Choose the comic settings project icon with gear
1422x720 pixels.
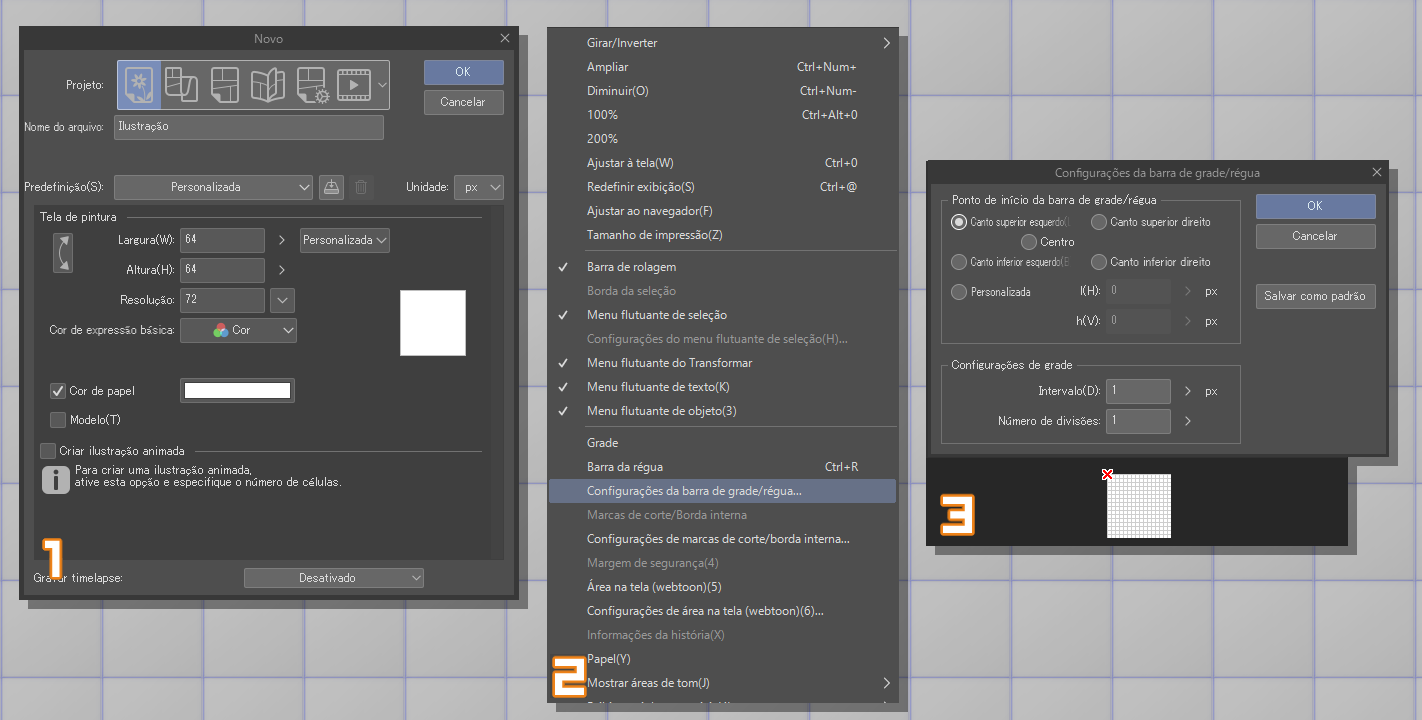(312, 85)
